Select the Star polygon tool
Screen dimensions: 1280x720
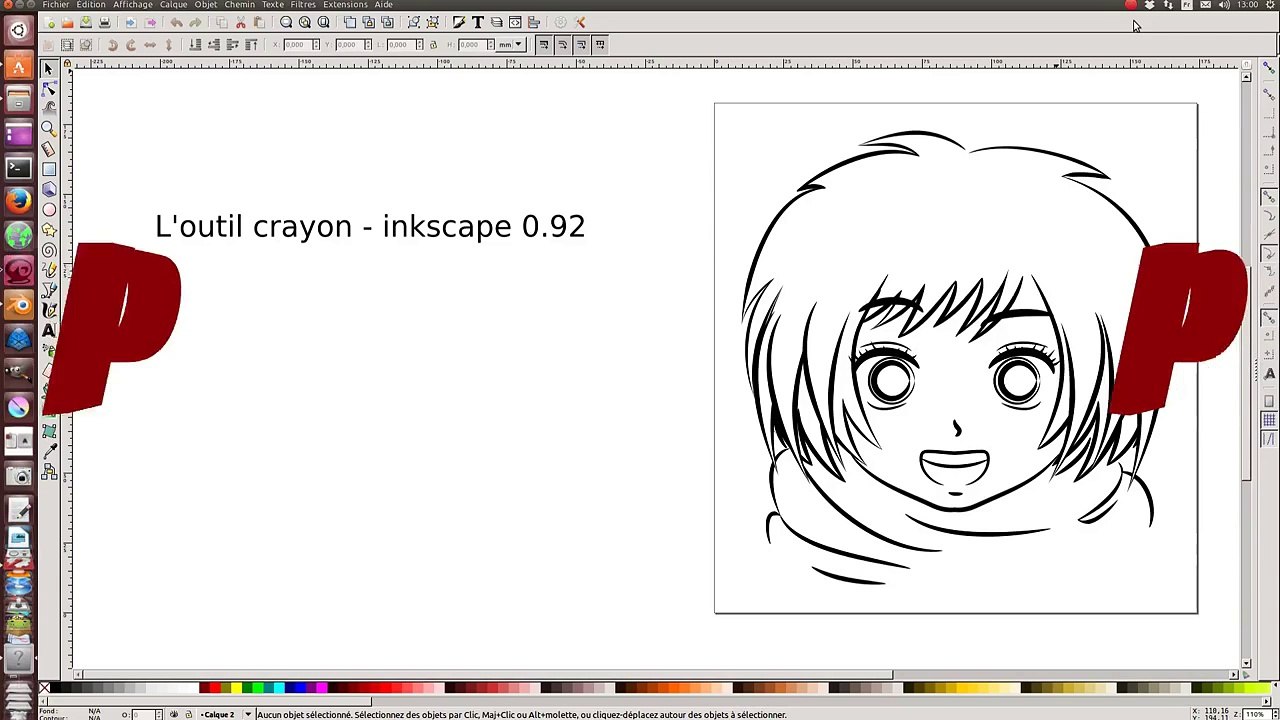point(49,229)
